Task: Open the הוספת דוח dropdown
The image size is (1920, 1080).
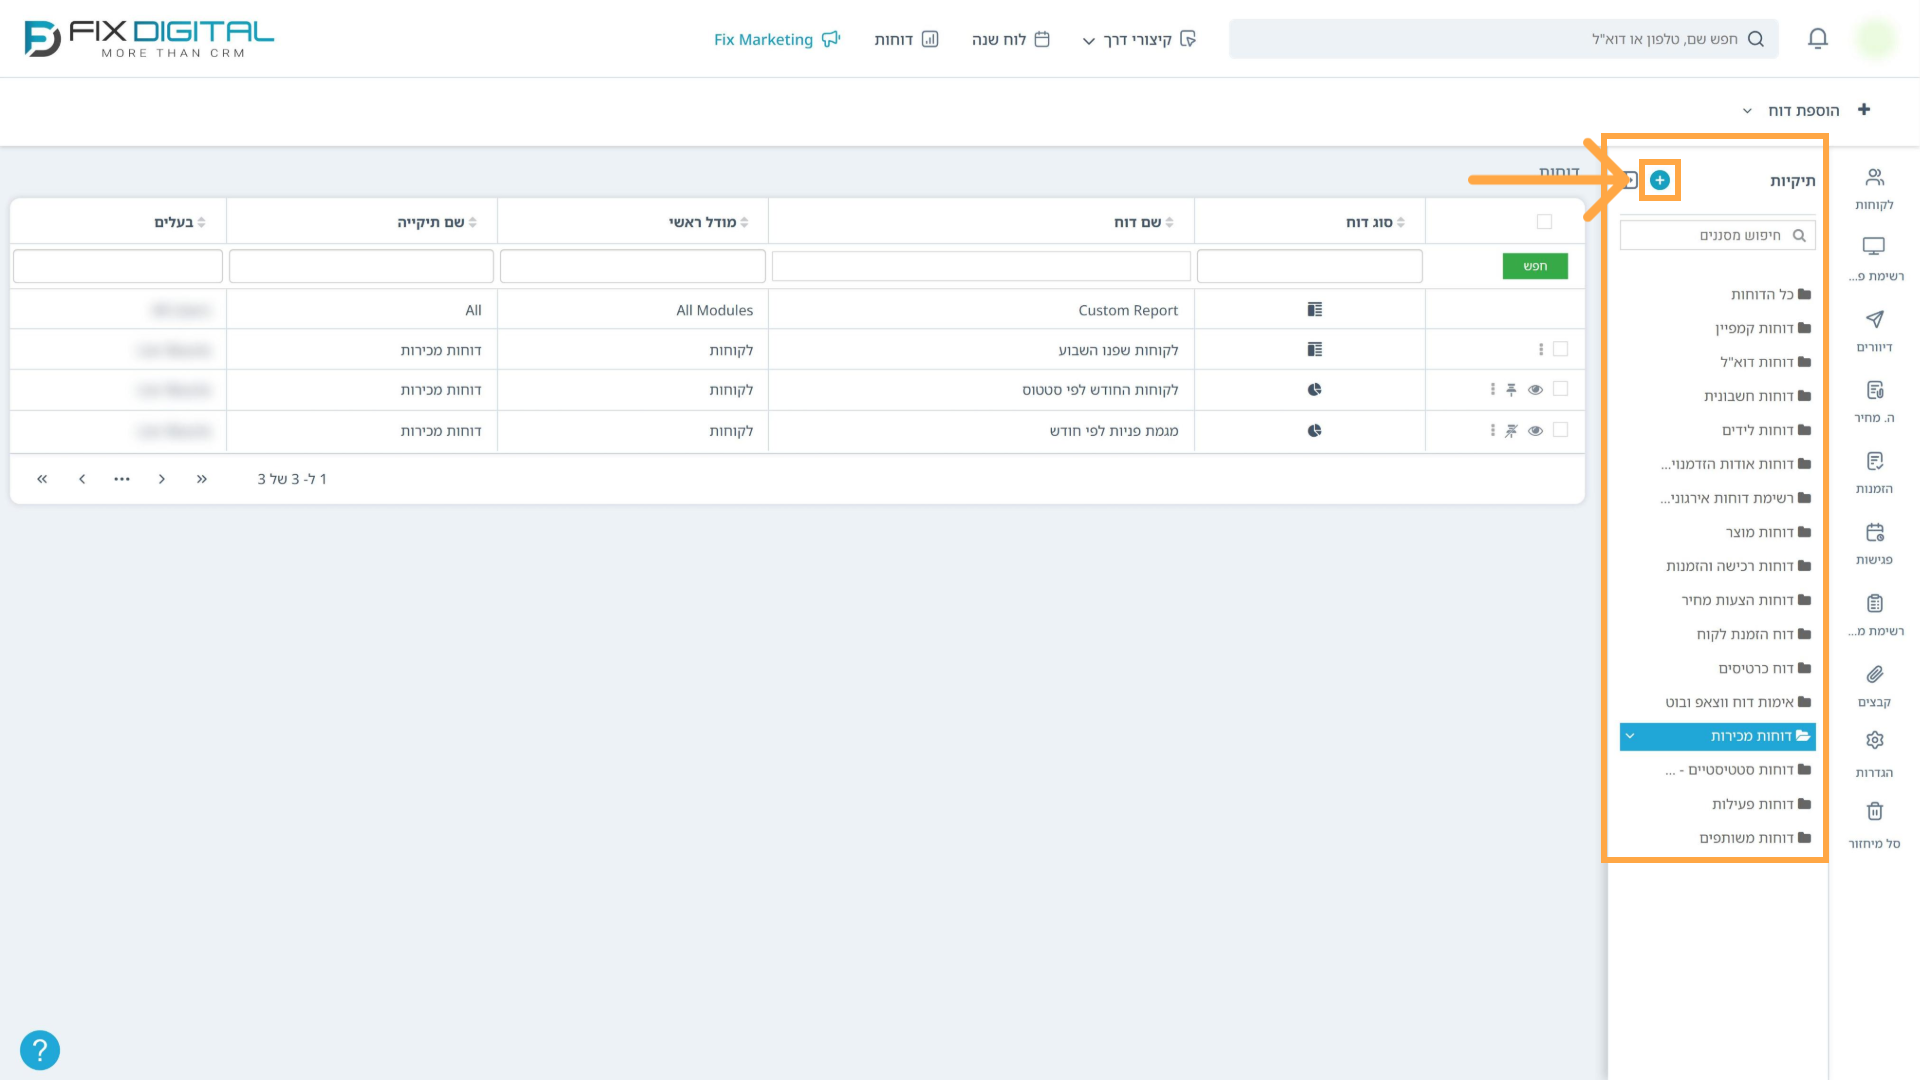Action: pos(1804,110)
